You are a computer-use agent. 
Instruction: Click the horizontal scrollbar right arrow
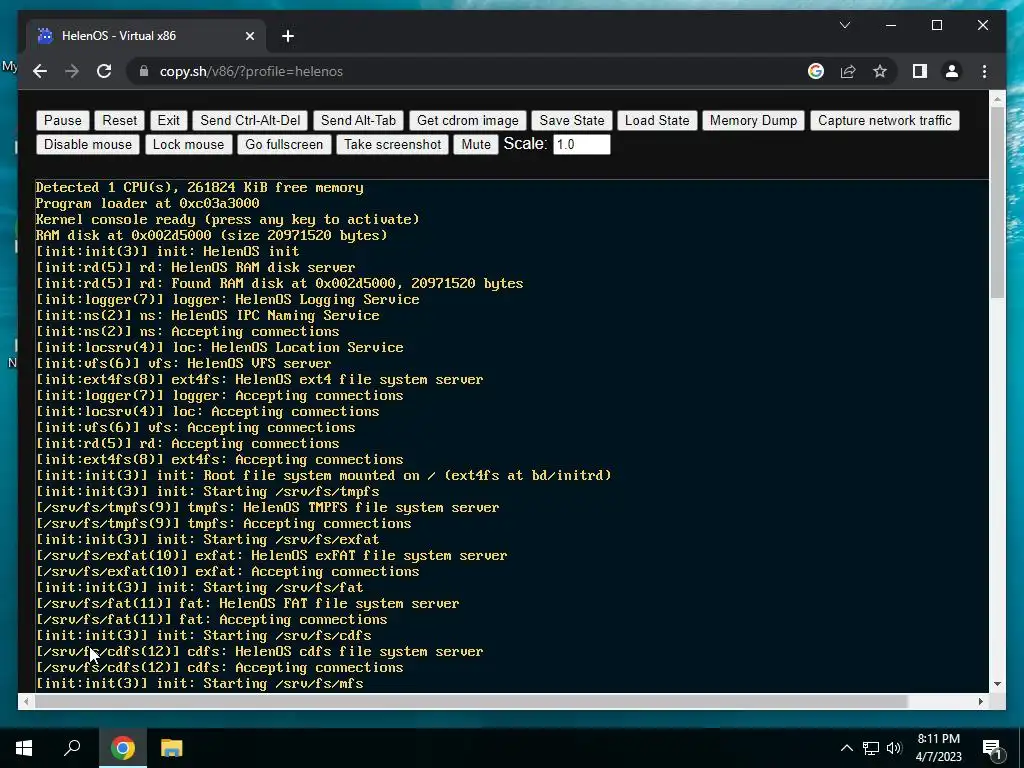pyautogui.click(x=981, y=701)
